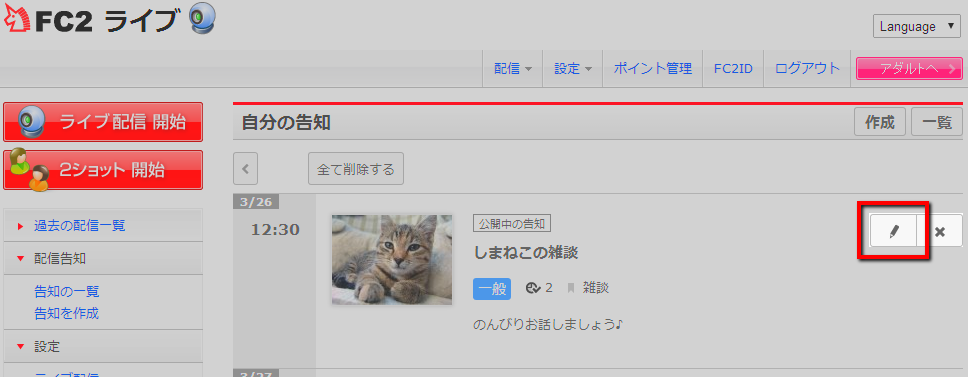
Task: Click the pencil edit icon for しまねこの雑談
Action: (x=893, y=231)
